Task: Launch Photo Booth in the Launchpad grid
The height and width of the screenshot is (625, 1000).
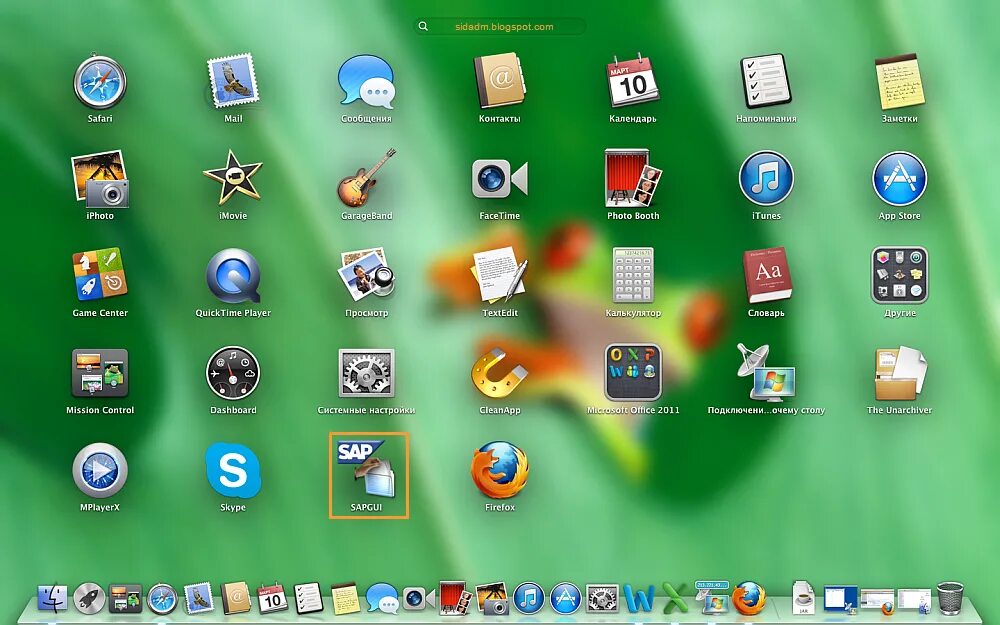Action: [x=633, y=179]
